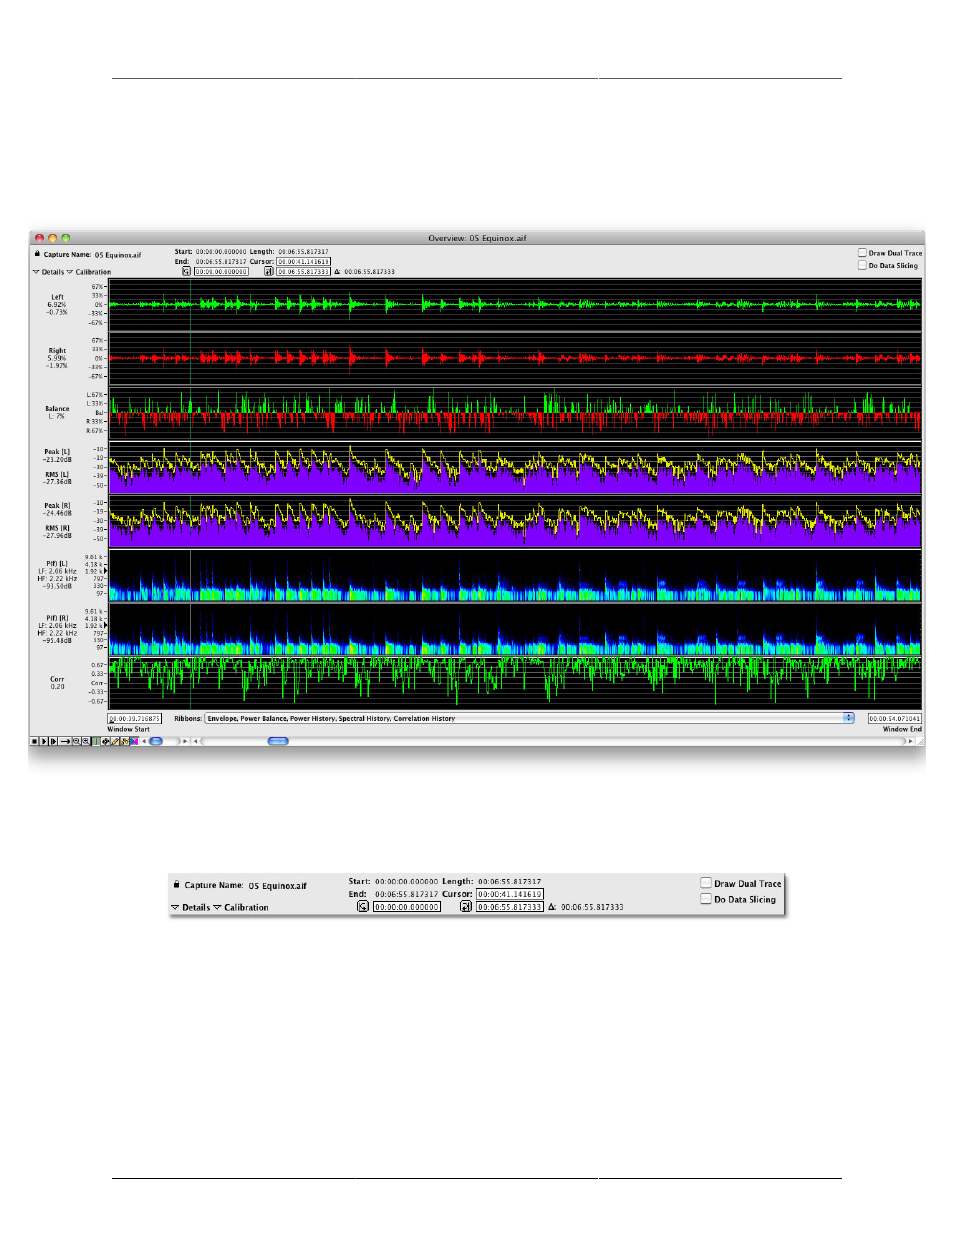Click the "Balance" ribbon label
The width and height of the screenshot is (954, 1235).
coord(57,408)
